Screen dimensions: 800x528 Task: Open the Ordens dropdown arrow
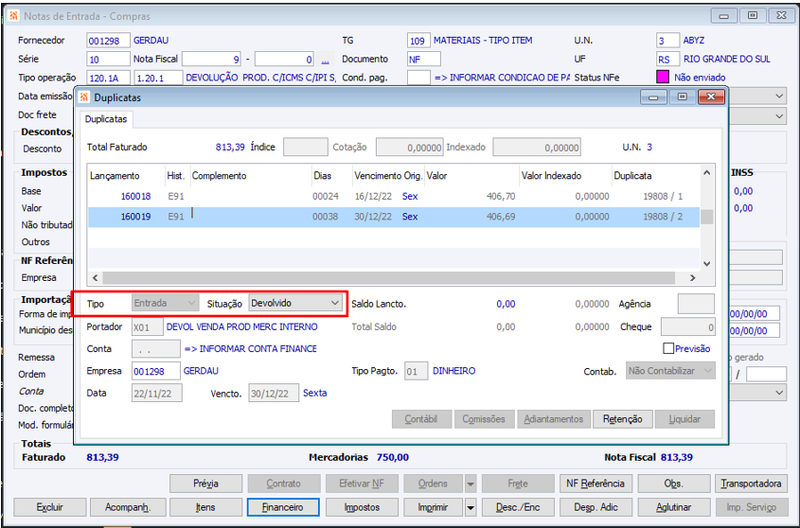tap(470, 484)
